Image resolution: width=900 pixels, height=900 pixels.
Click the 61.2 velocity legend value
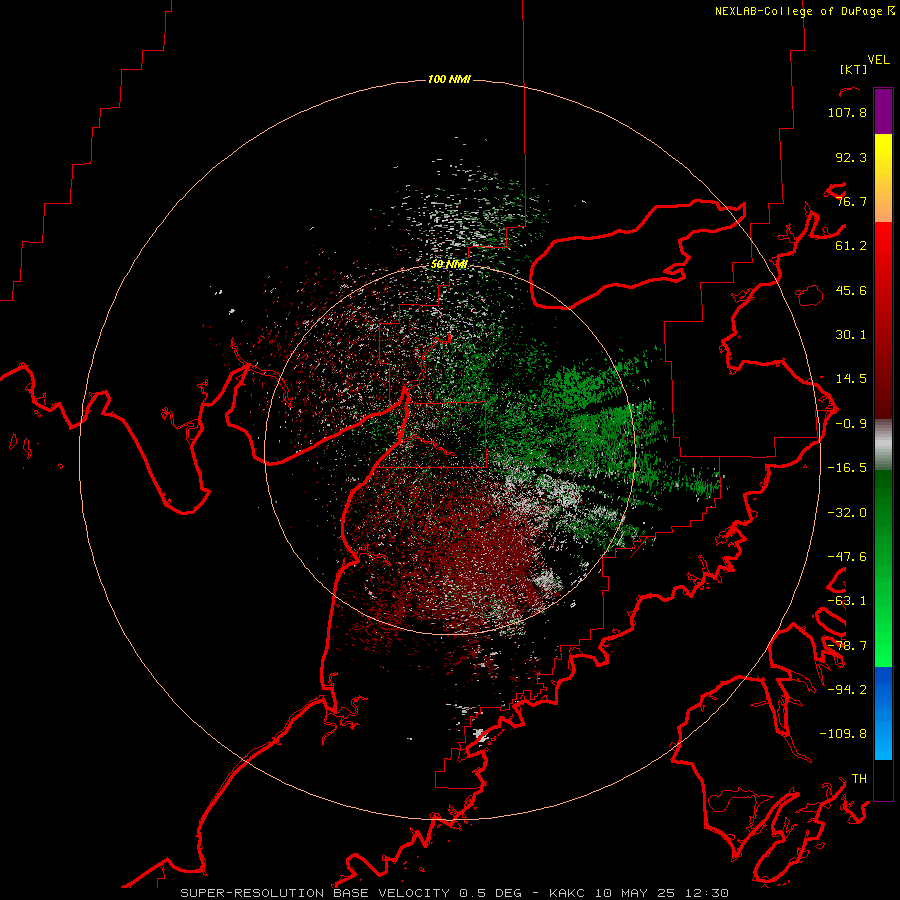click(851, 246)
